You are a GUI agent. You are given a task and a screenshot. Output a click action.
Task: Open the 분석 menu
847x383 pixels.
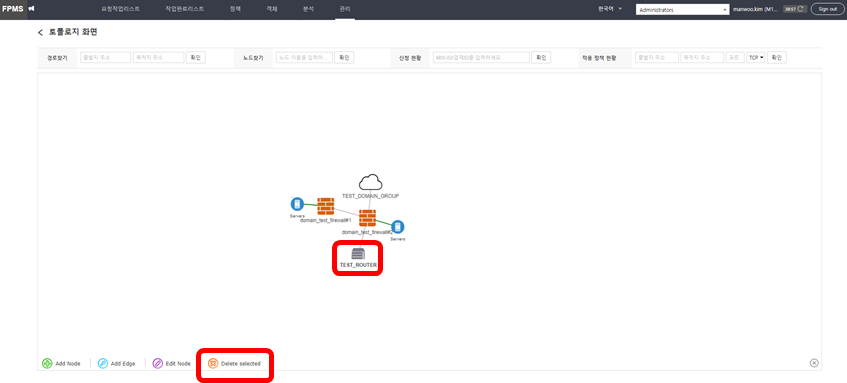coord(308,9)
